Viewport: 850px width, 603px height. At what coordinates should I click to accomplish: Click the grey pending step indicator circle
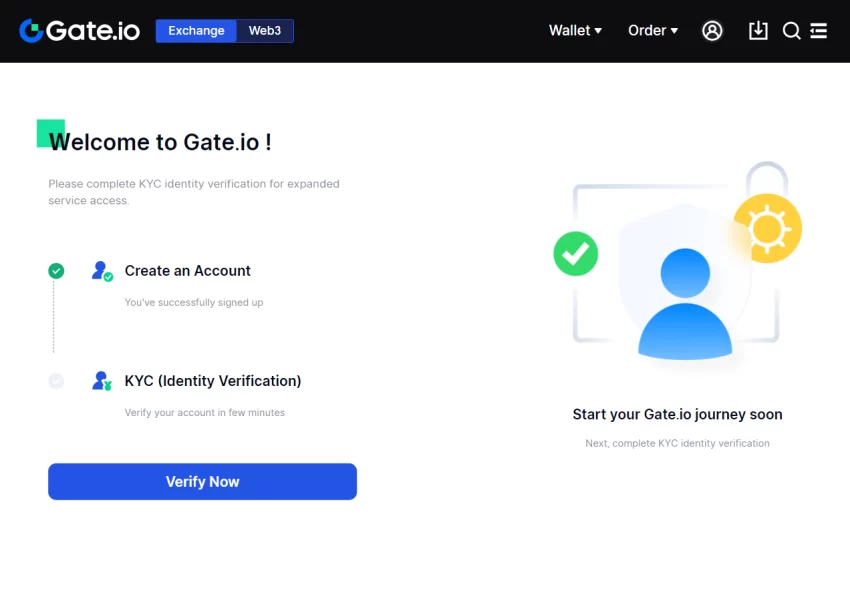[56, 381]
